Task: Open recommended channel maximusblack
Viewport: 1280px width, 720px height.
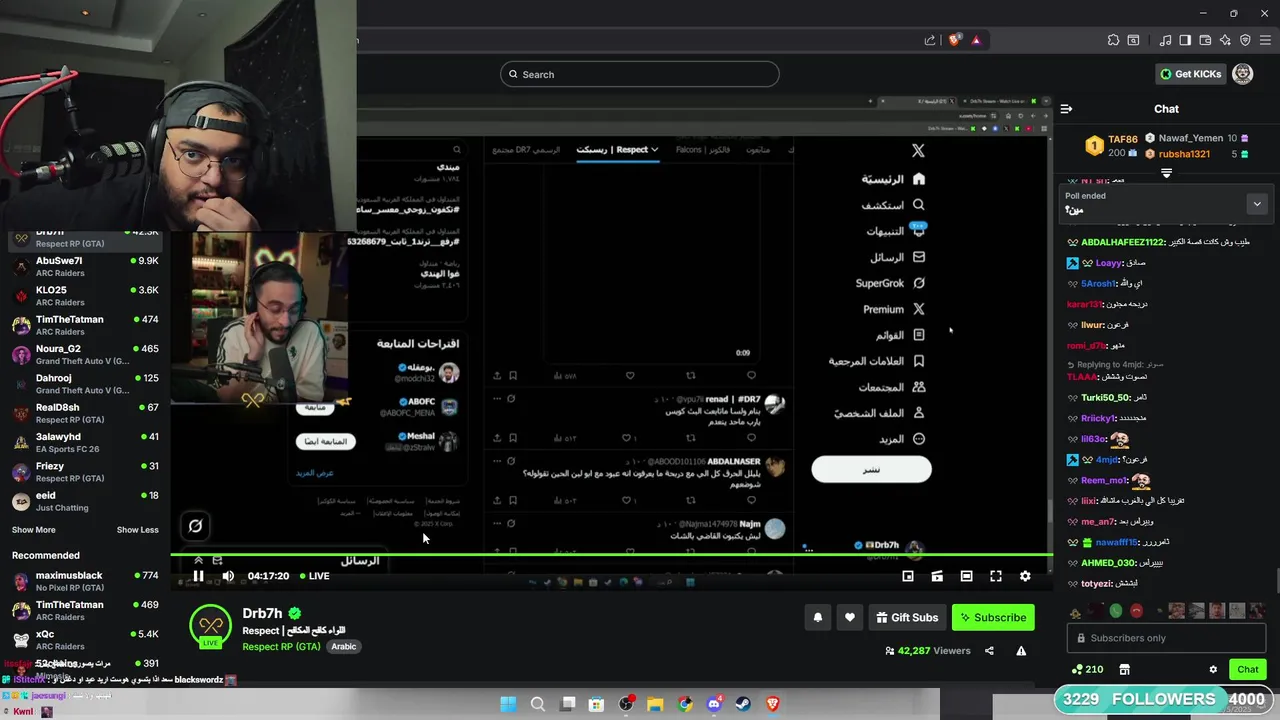Action: pos(85,581)
